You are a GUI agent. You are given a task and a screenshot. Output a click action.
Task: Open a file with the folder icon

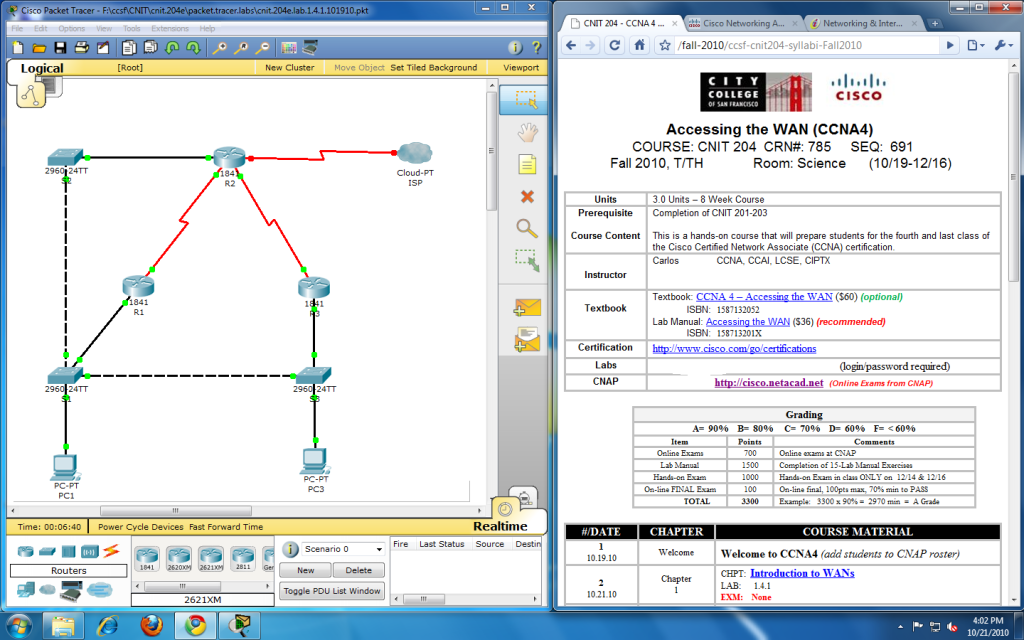coord(39,47)
